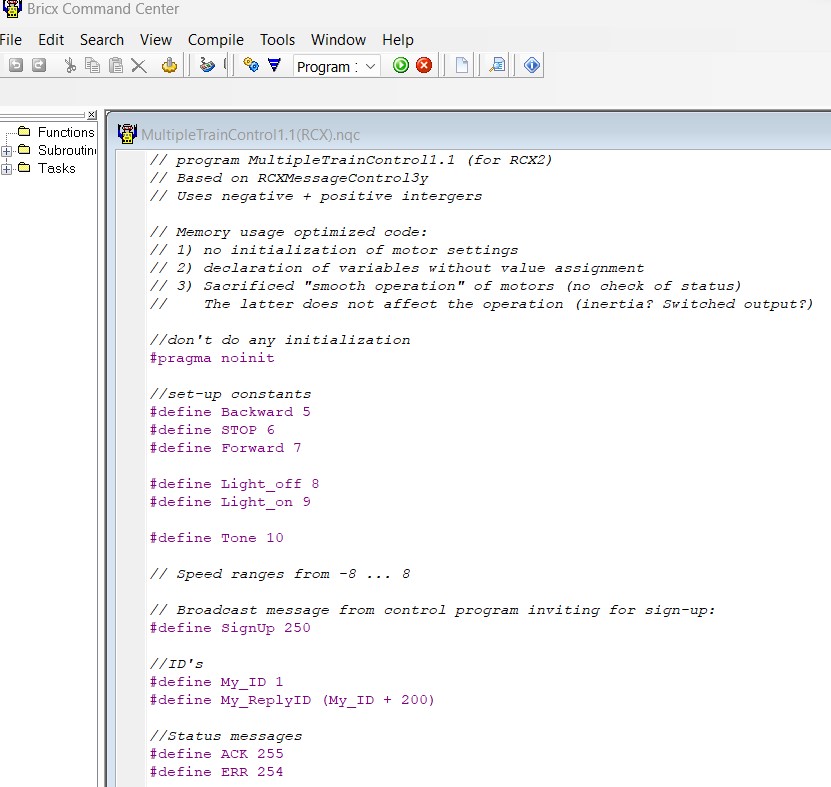
Task: Expand the Subroutines tree node
Action: (x=6, y=151)
